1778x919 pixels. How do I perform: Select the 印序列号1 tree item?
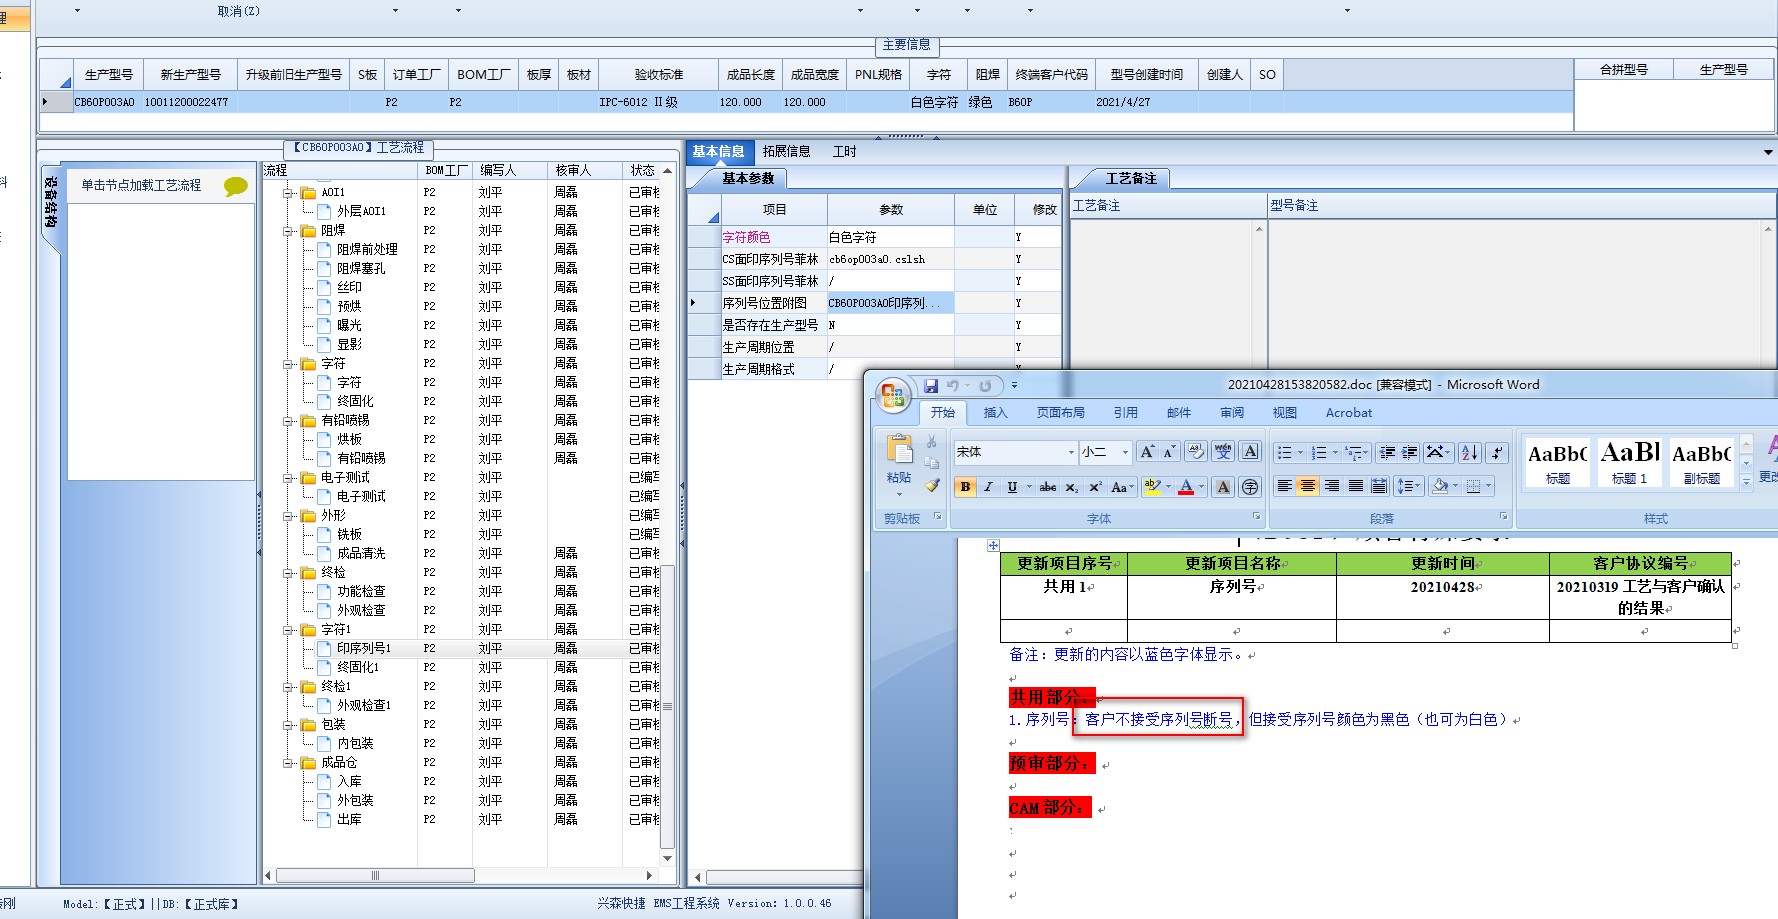tap(363, 648)
